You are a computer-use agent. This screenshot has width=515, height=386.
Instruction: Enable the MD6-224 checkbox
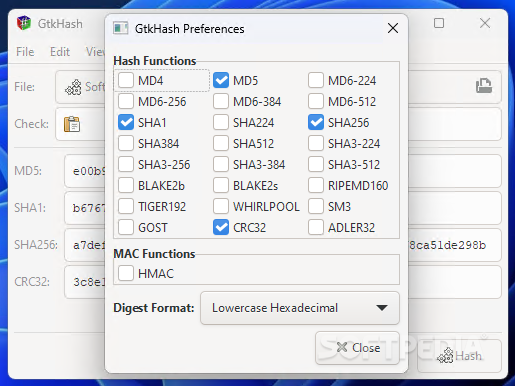[316, 80]
